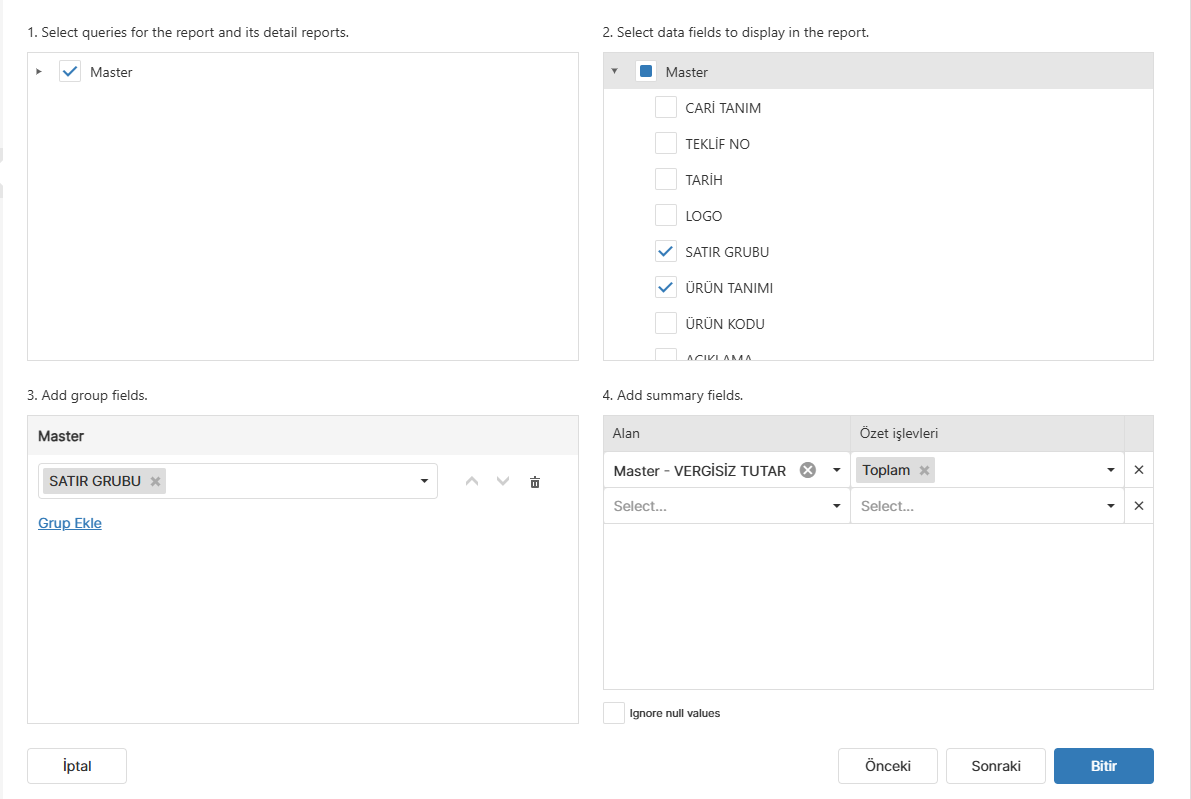Check the ÜRÜN KODU field
The image size is (1191, 799).
point(665,323)
